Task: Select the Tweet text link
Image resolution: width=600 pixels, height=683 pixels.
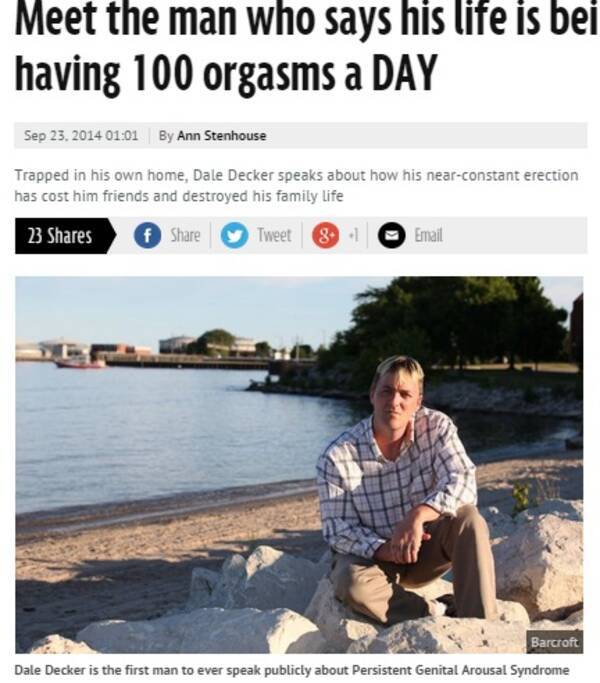Action: point(274,235)
